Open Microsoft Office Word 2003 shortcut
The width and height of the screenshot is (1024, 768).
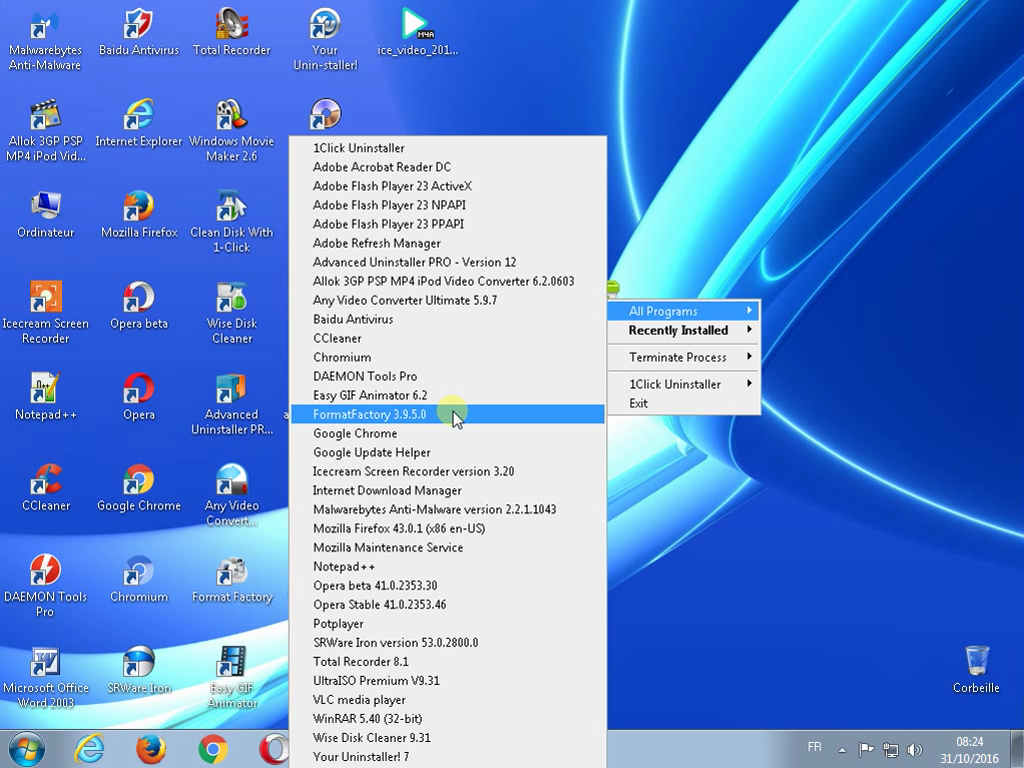(45, 678)
